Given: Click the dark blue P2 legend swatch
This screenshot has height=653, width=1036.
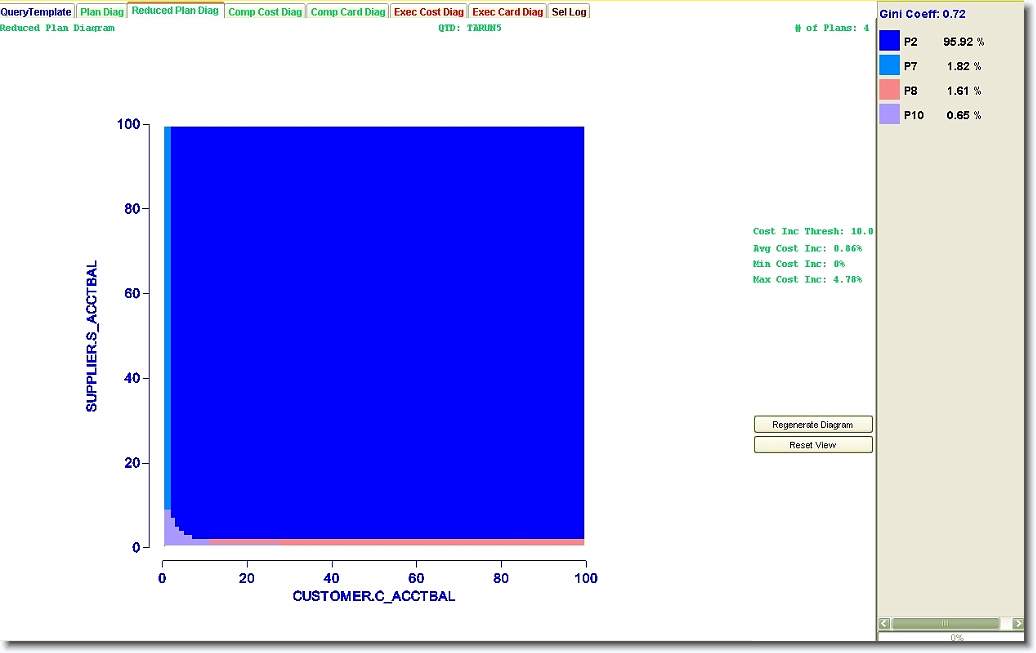Looking at the screenshot, I should pyautogui.click(x=889, y=41).
